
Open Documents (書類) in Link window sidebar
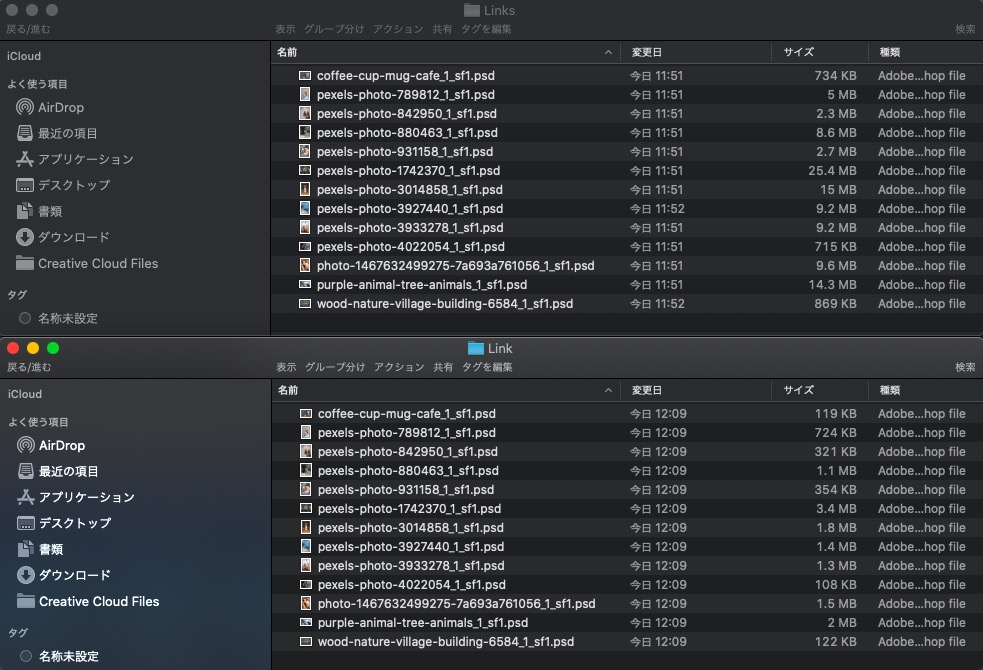(x=40, y=549)
